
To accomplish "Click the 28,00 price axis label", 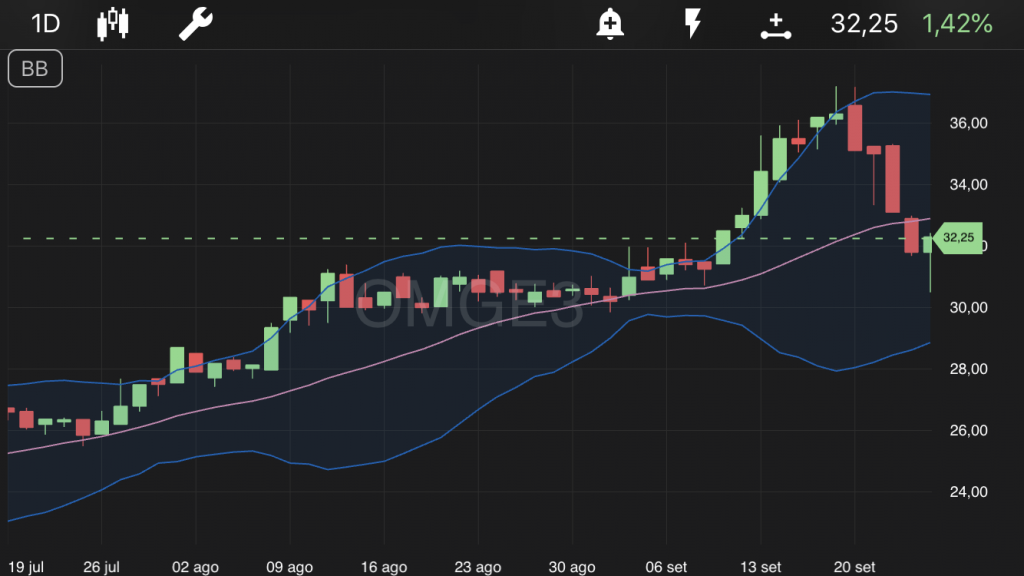I will (968, 369).
